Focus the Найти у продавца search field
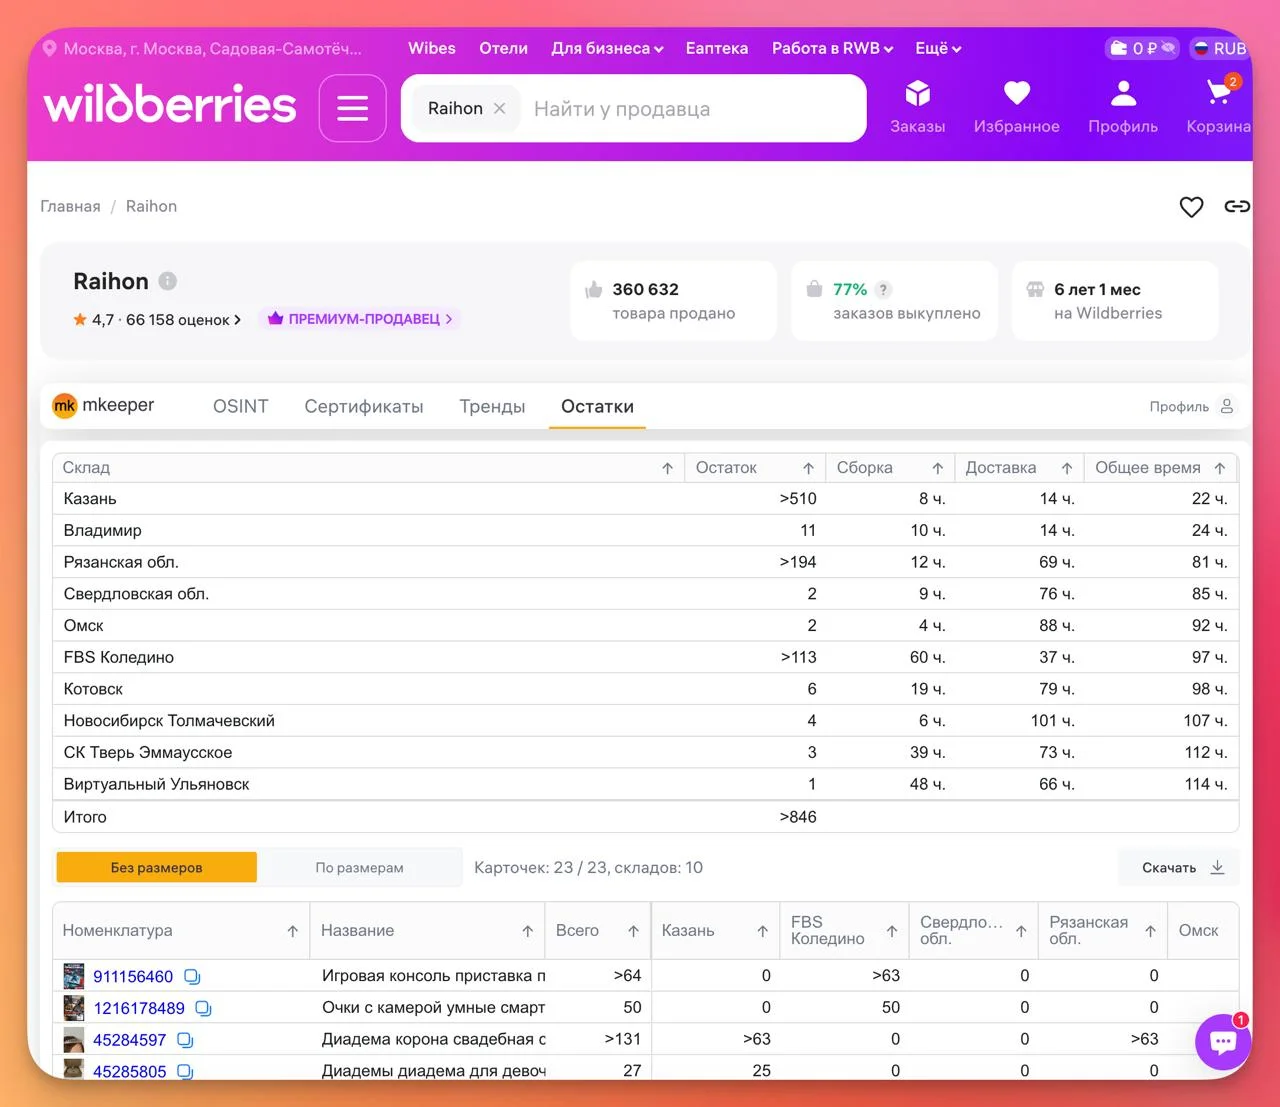1280x1107 pixels. tap(690, 108)
